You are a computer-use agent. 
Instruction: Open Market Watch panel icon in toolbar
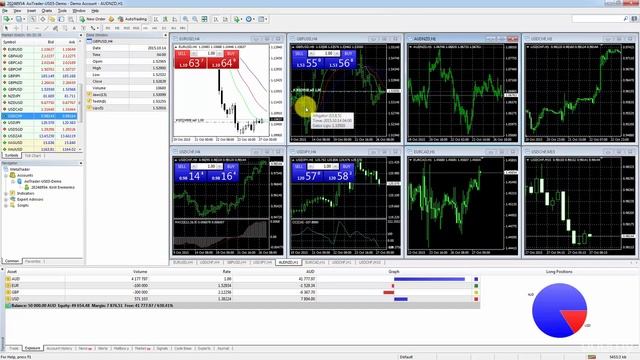coord(33,19)
